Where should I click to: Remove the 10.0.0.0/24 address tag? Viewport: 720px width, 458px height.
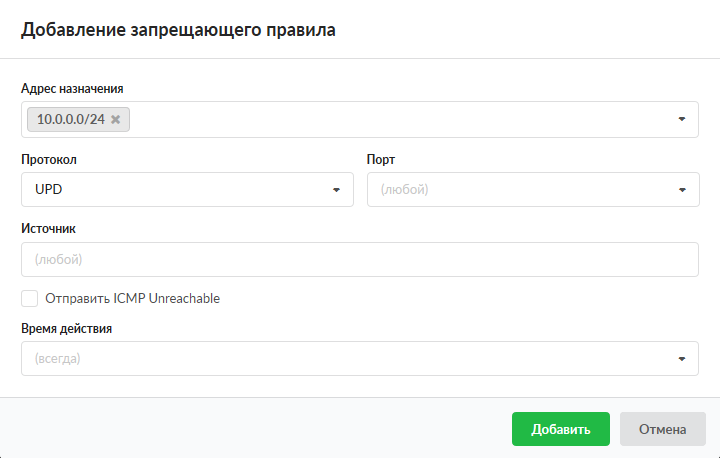pyautogui.click(x=116, y=120)
